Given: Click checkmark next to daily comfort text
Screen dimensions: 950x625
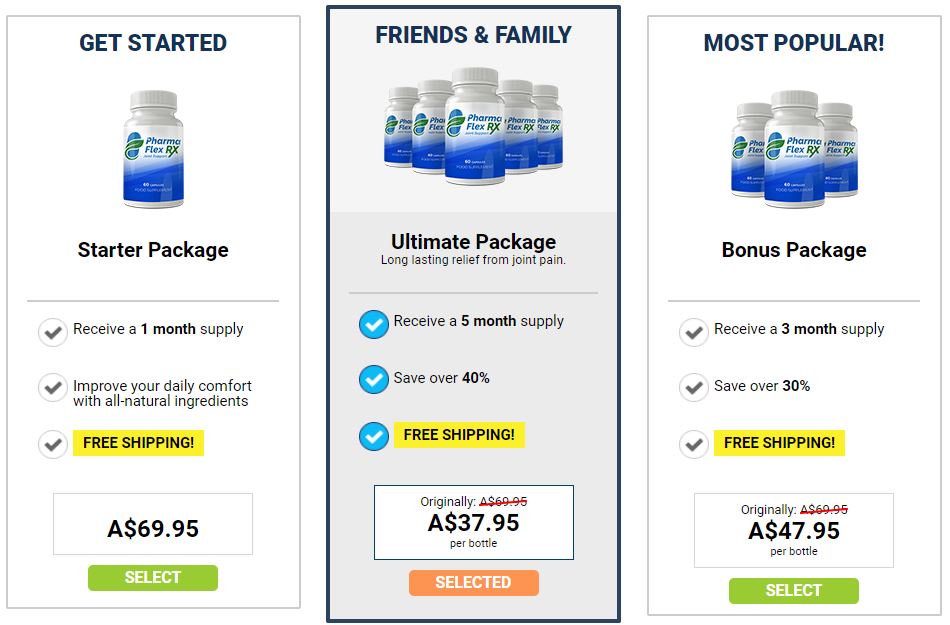Looking at the screenshot, I should pos(53,388).
